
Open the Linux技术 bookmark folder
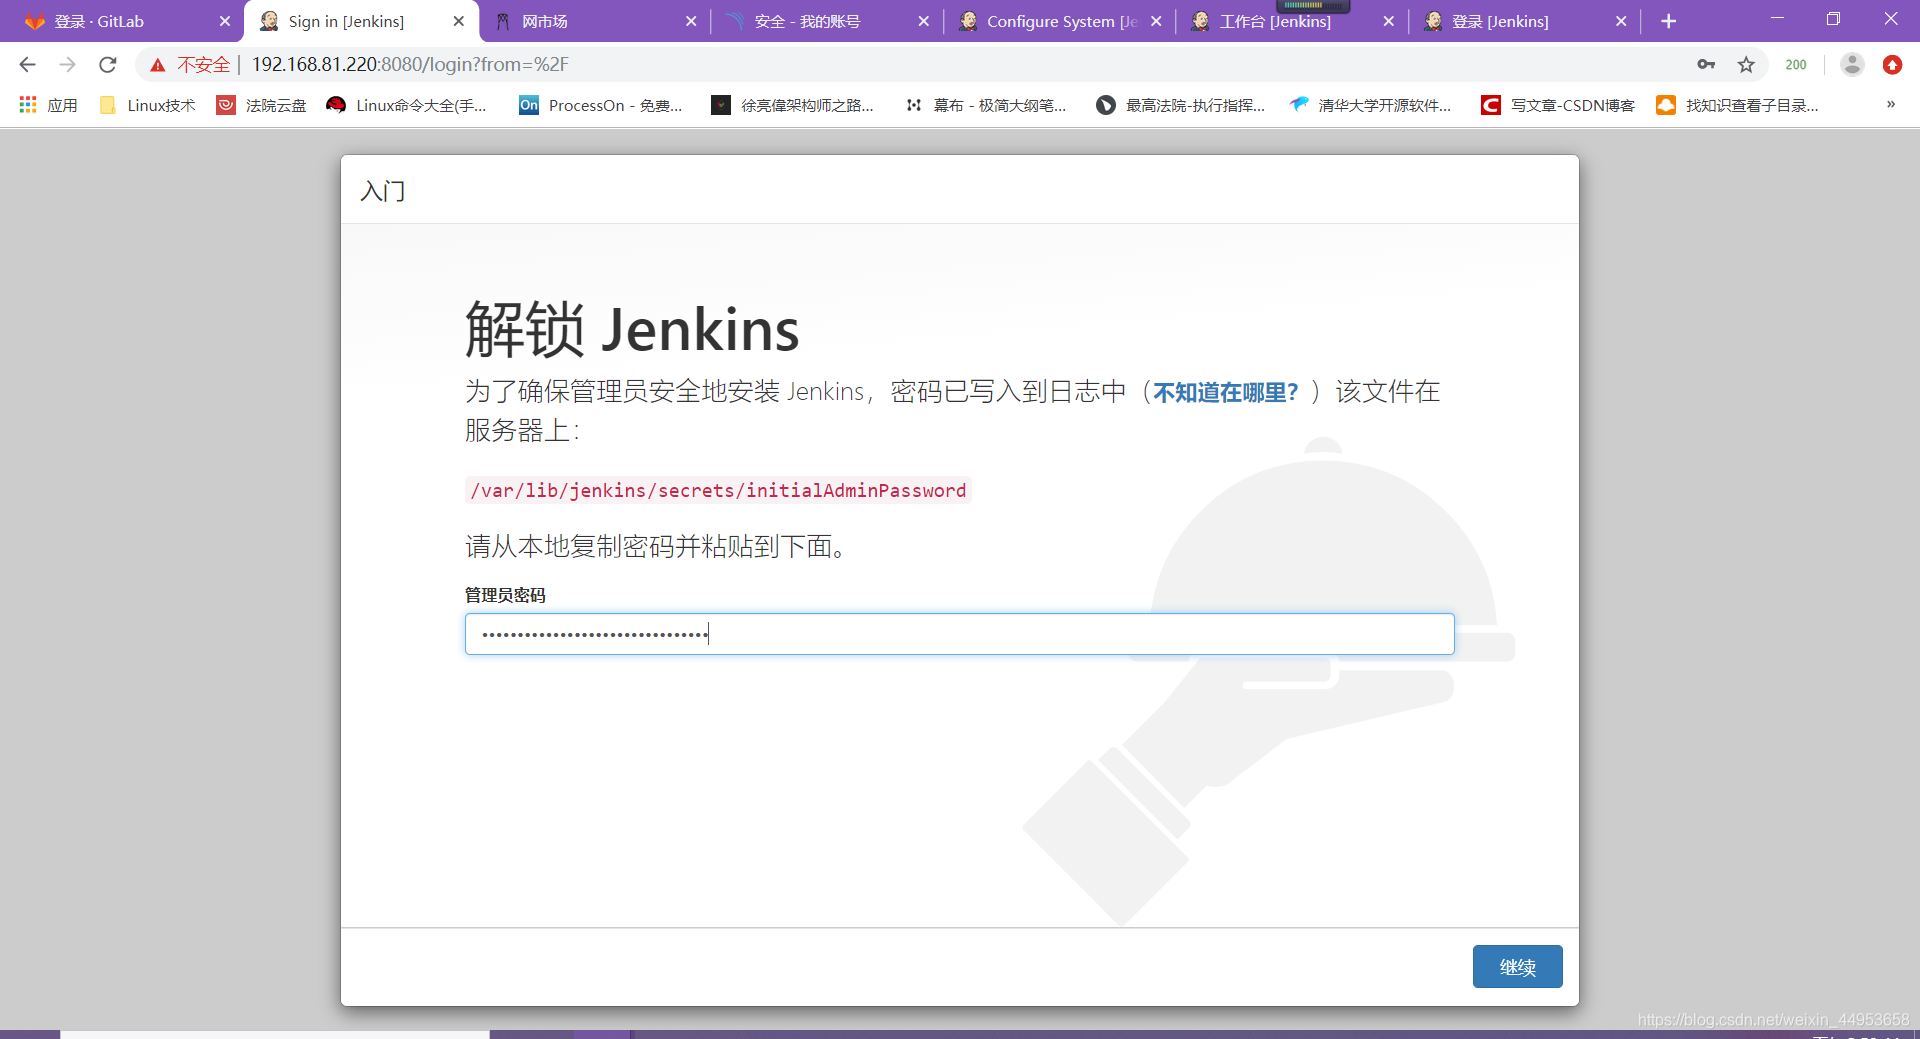[148, 105]
